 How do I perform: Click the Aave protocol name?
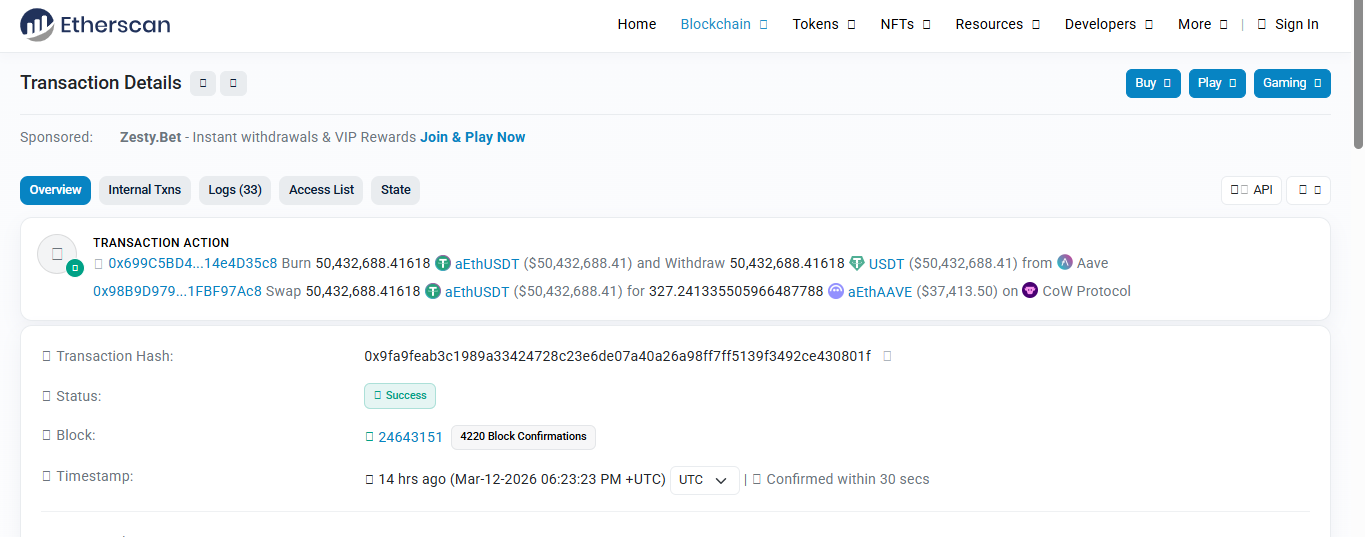coord(1093,263)
